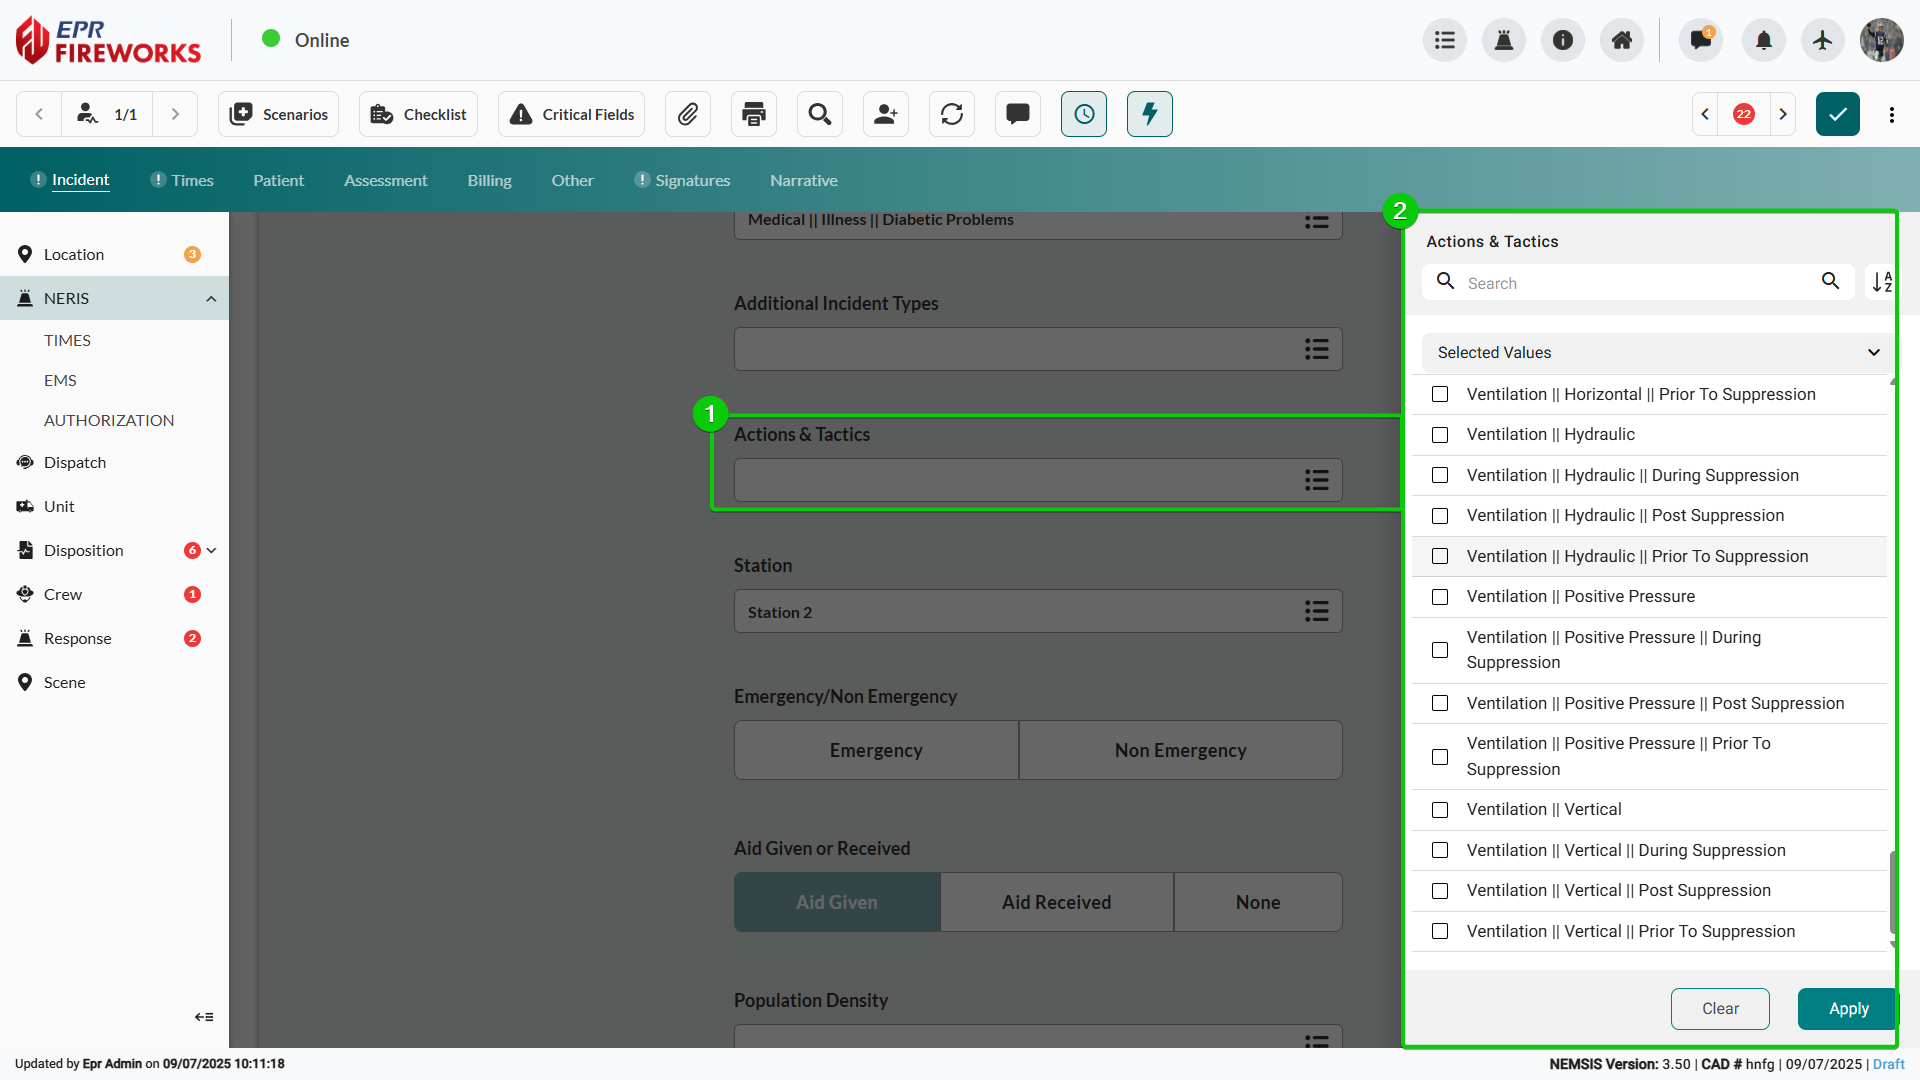
Task: Toggle the A-Z sort order icon
Action: tap(1882, 282)
